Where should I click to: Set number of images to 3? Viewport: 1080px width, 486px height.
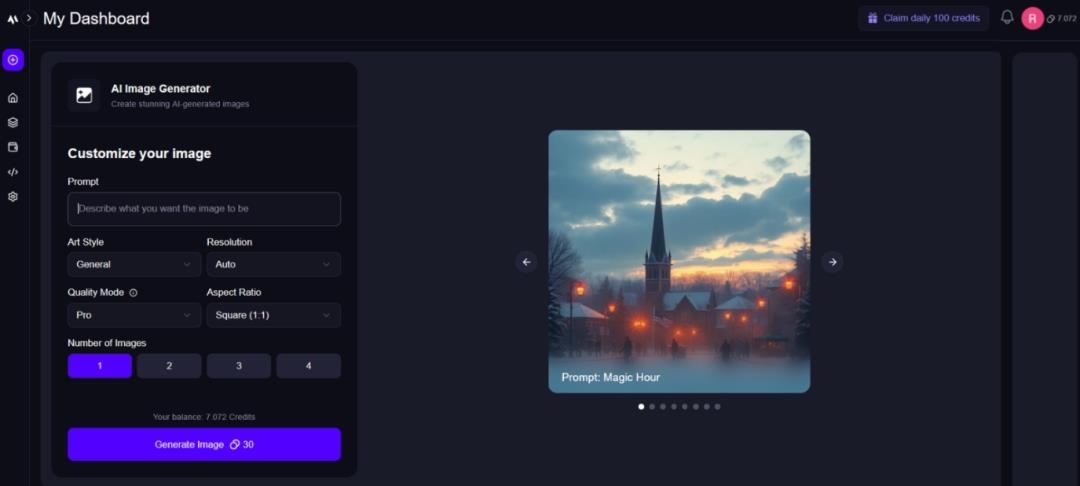239,366
